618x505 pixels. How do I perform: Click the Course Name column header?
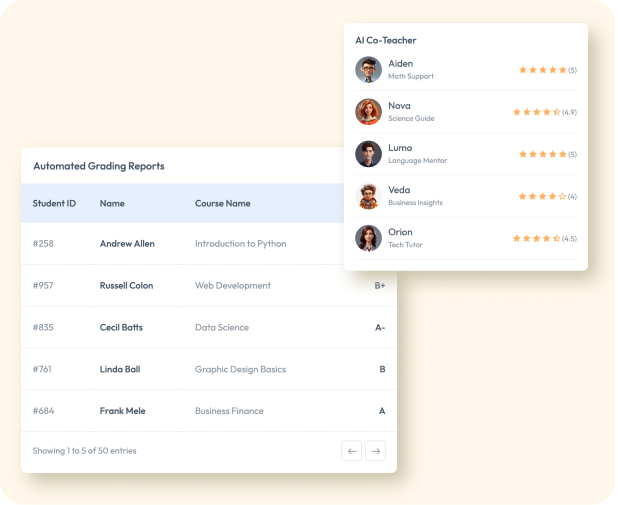pyautogui.click(x=222, y=203)
